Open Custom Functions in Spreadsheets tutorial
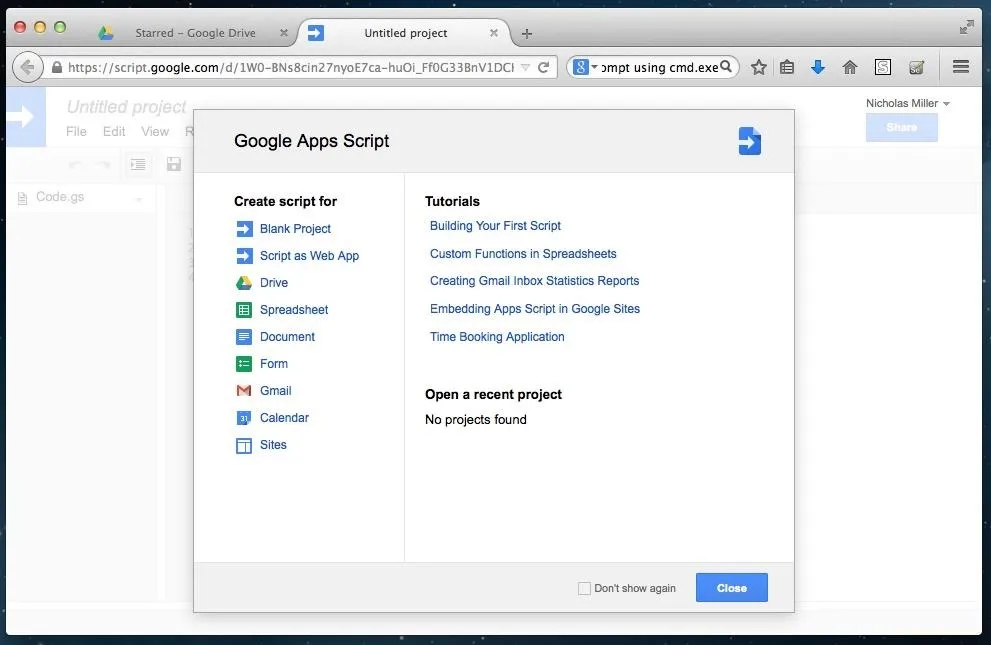The height and width of the screenshot is (645, 991). [523, 253]
